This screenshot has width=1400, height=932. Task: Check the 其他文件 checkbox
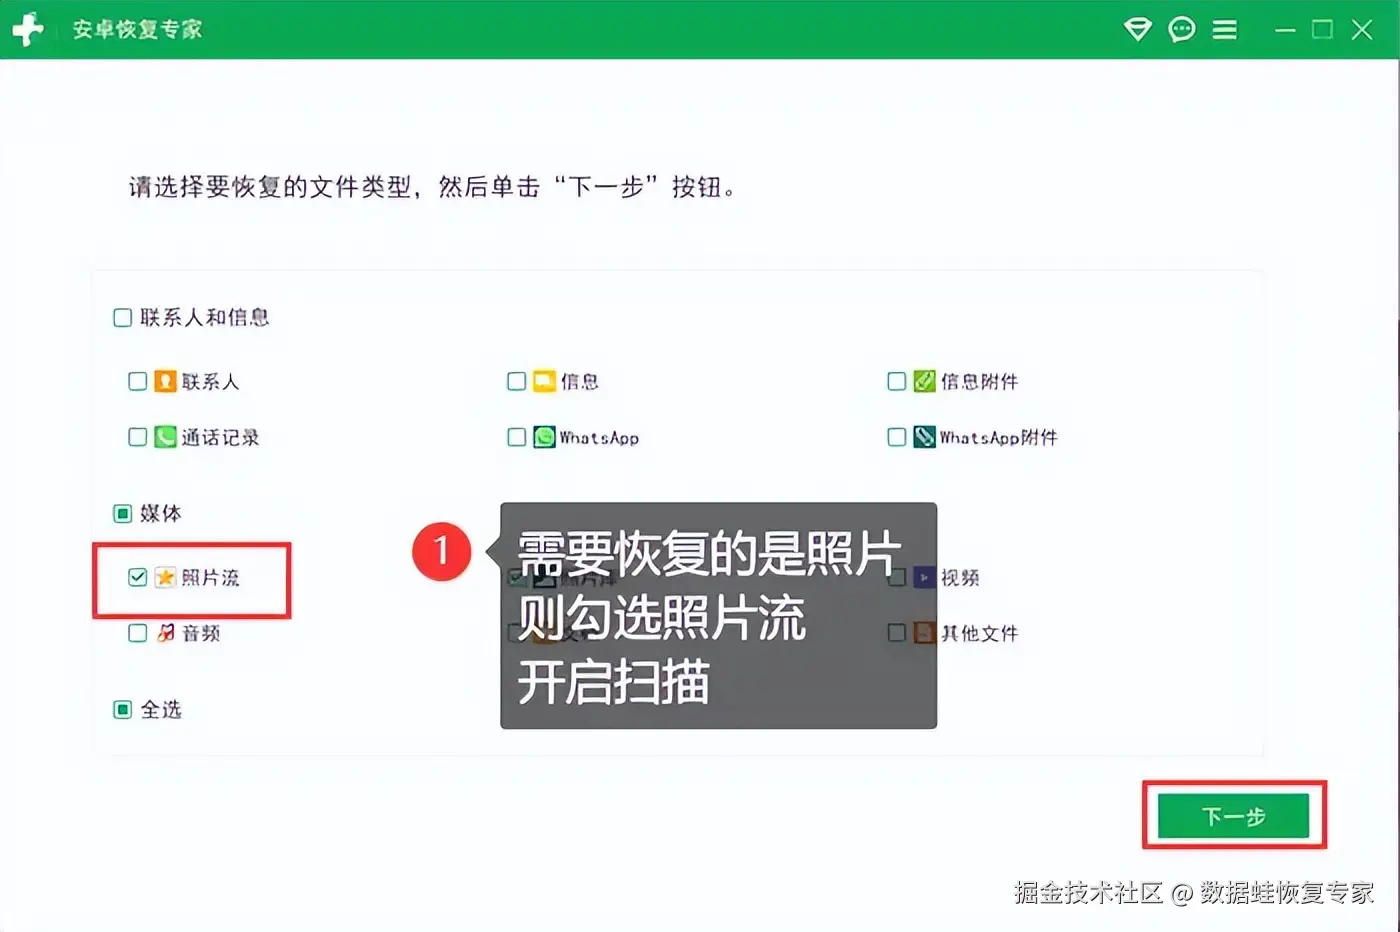897,633
